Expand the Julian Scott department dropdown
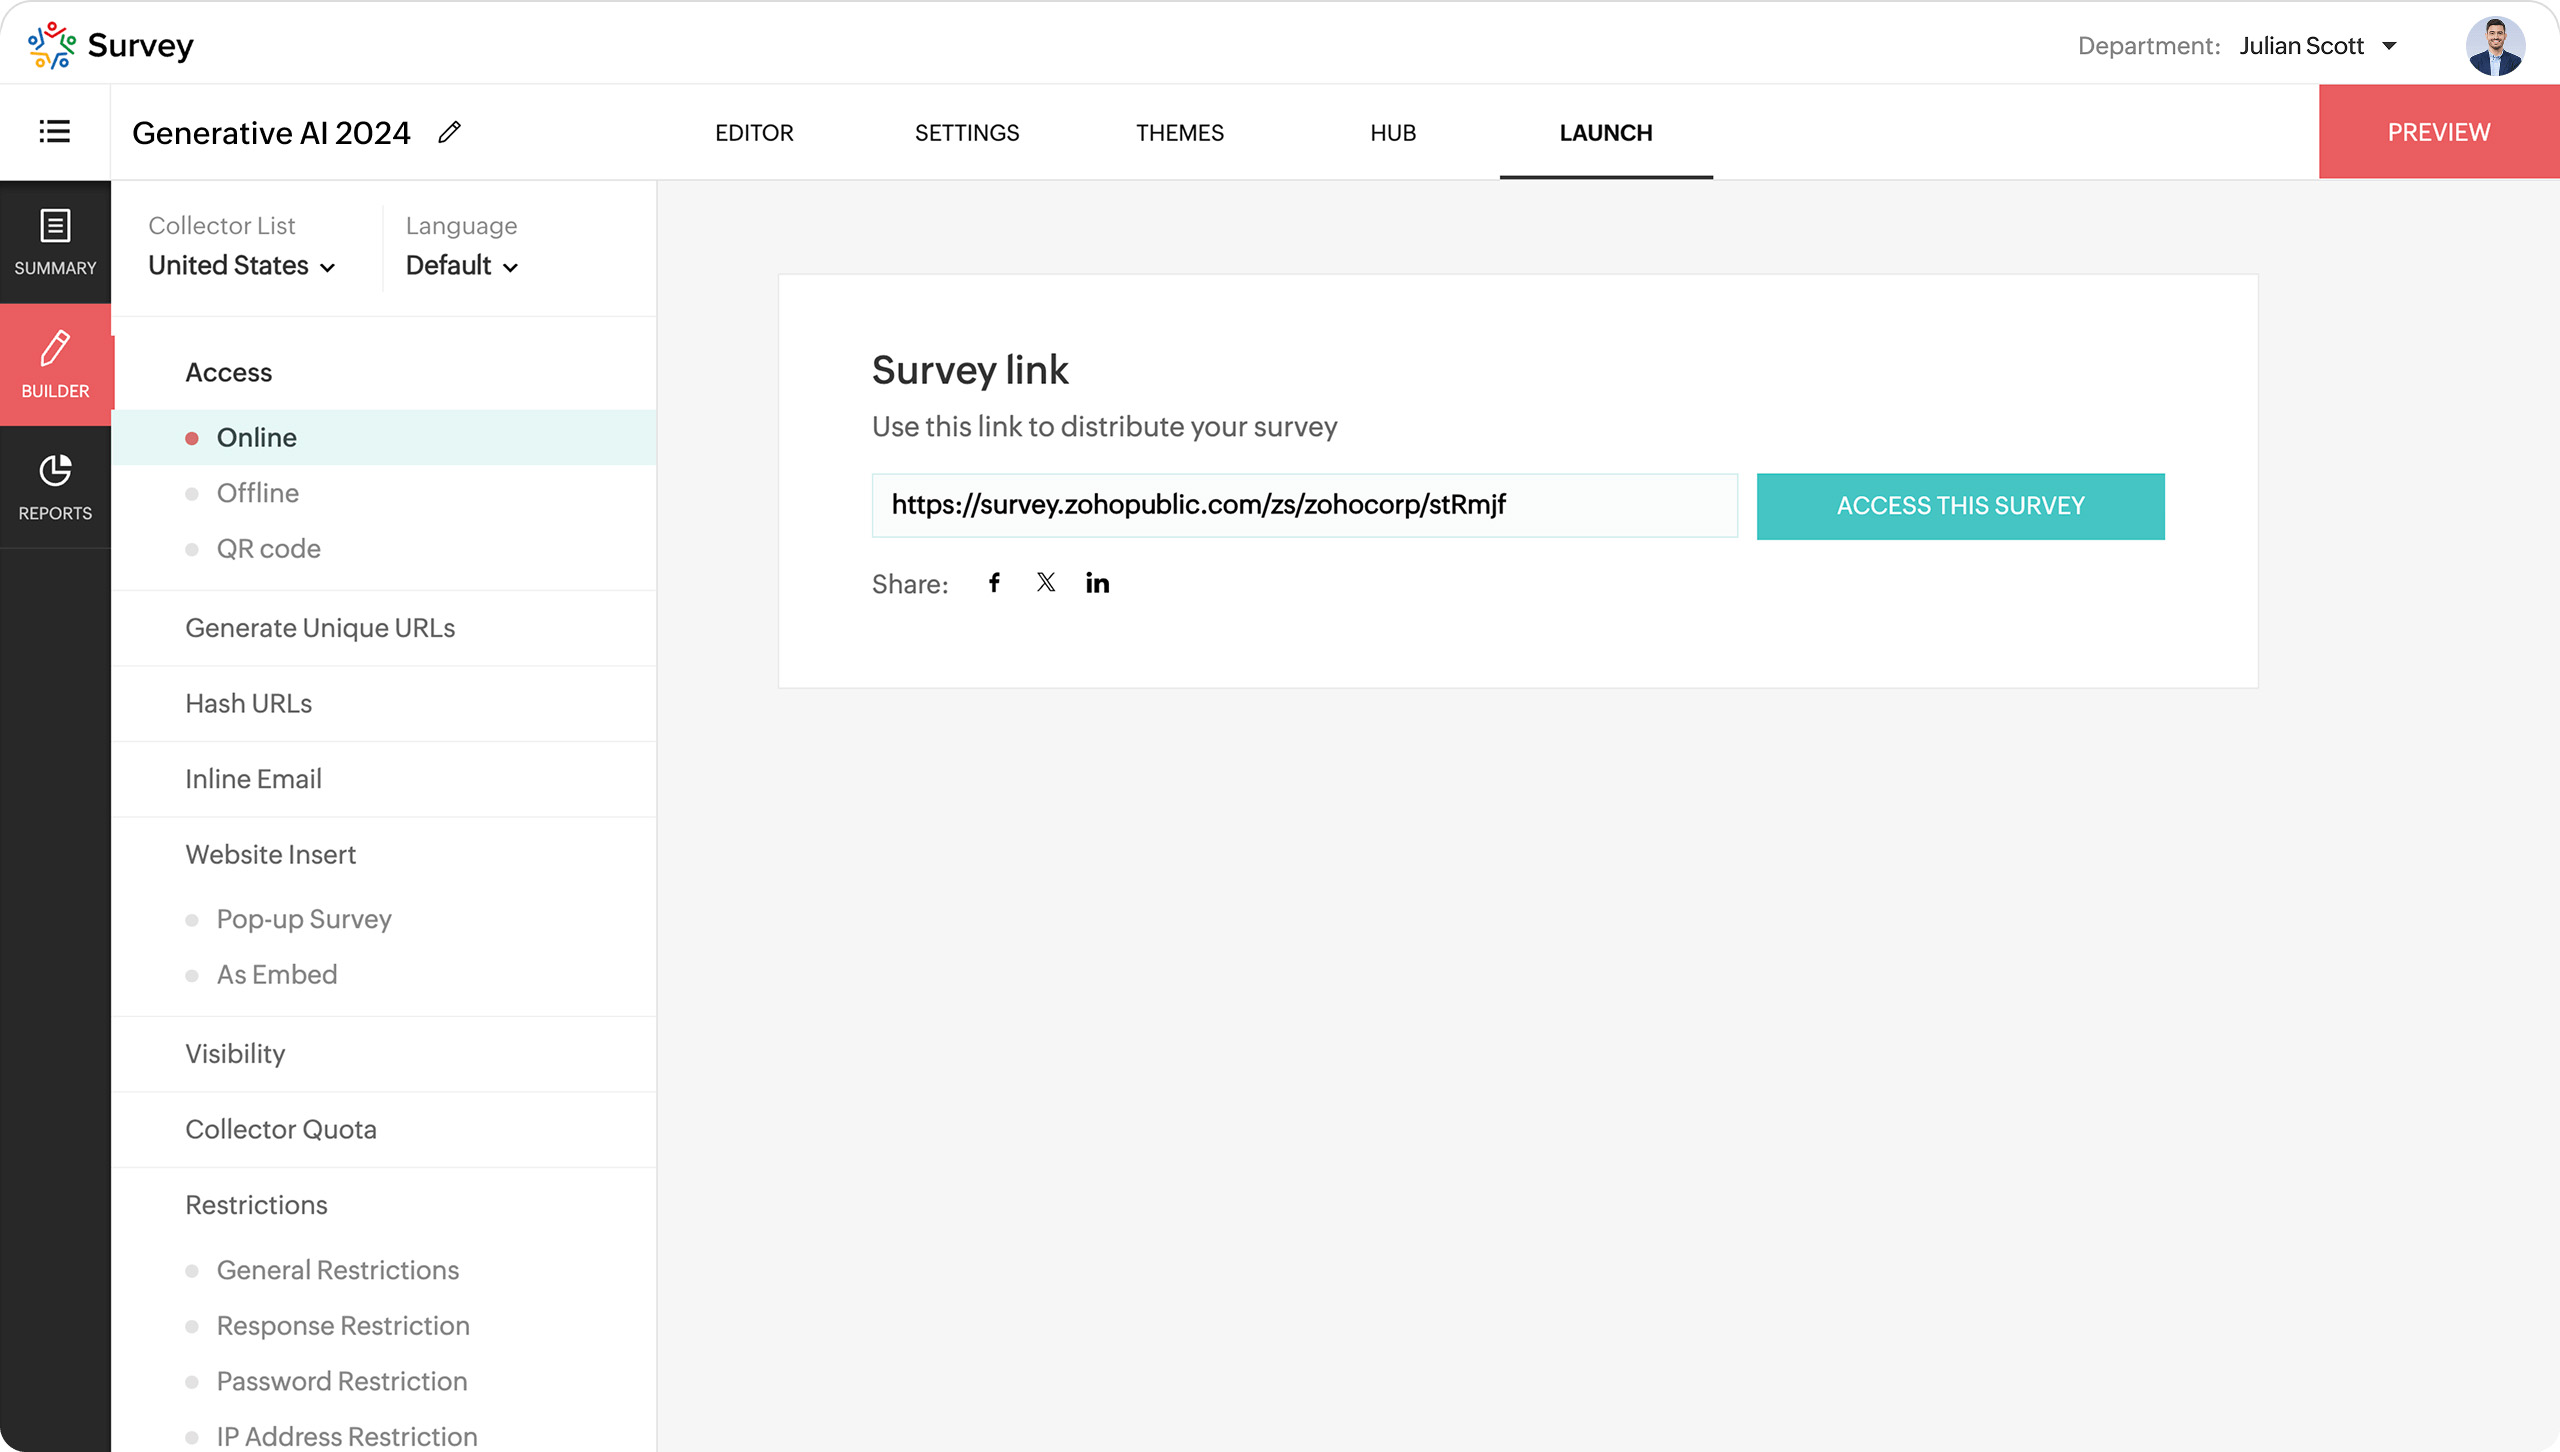Screen dimensions: 2560x1452 2318,46
